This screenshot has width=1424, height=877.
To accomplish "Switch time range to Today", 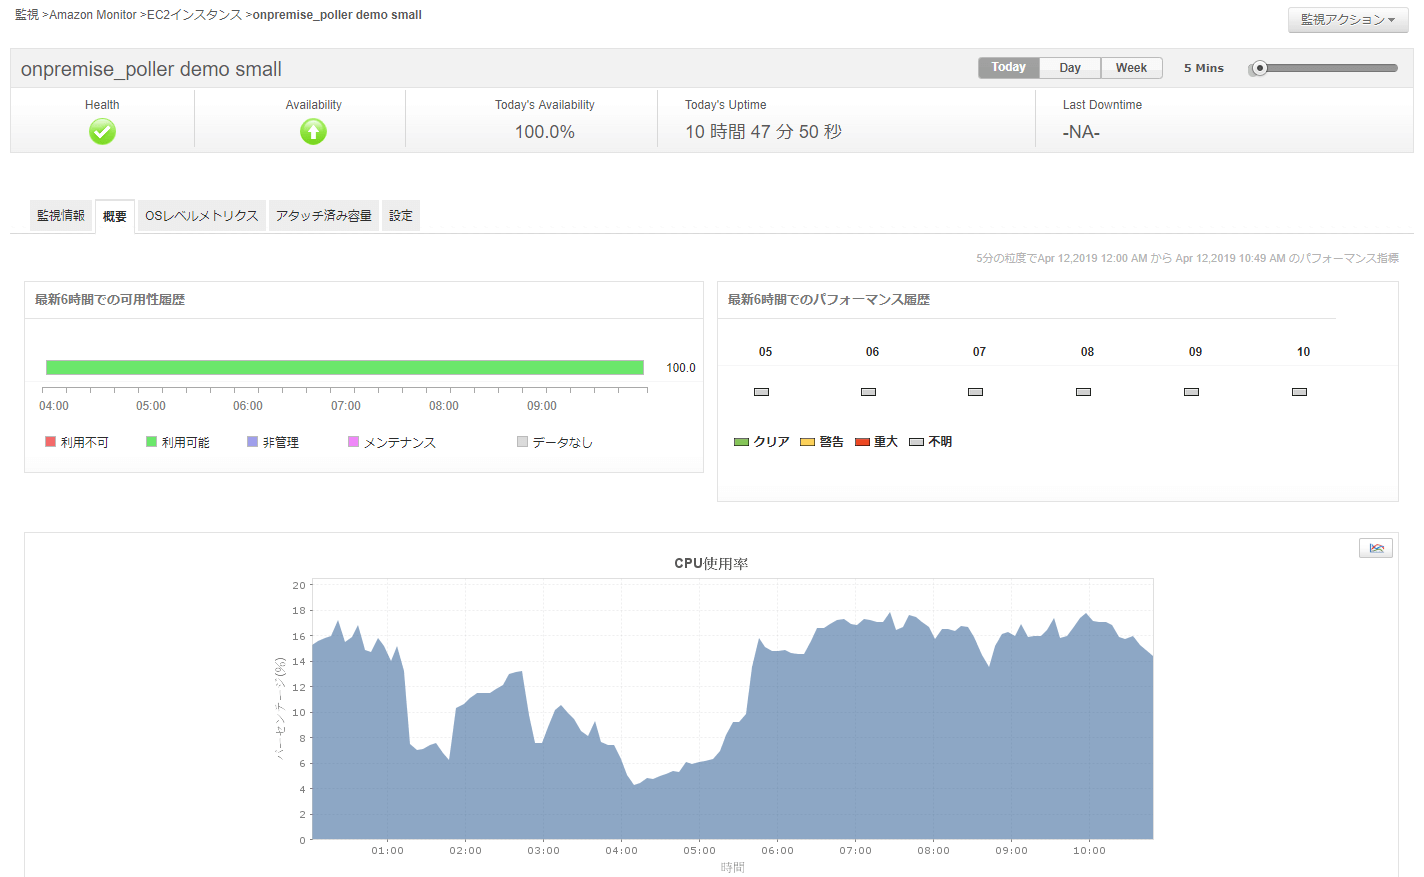I will click(1008, 67).
